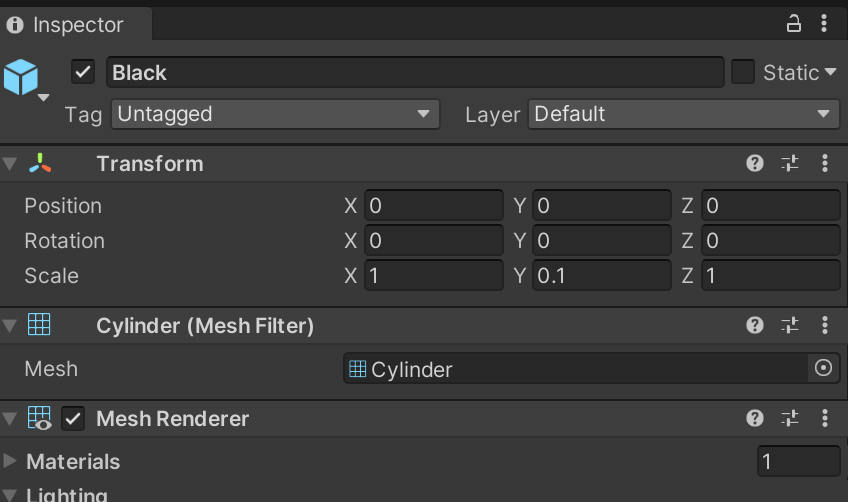The image size is (848, 502).
Task: Open Mesh Renderer help reference icon
Action: click(754, 418)
